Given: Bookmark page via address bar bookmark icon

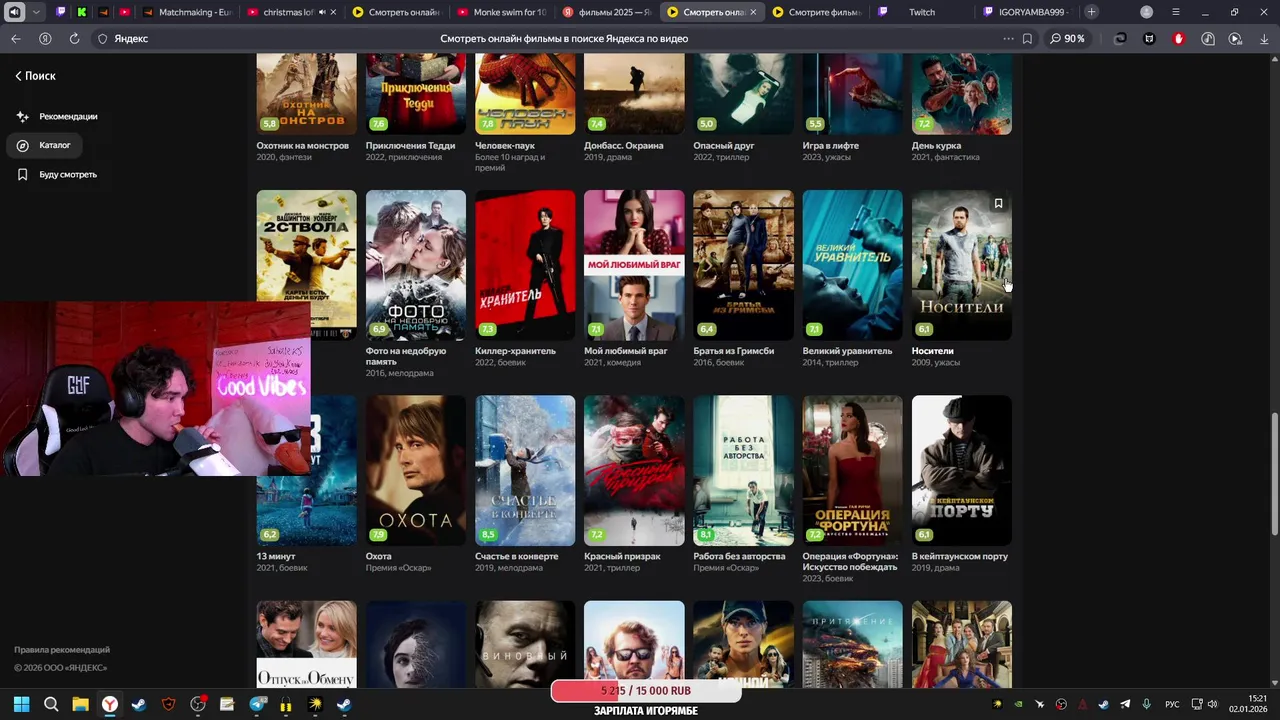Looking at the screenshot, I should click(x=1027, y=38).
